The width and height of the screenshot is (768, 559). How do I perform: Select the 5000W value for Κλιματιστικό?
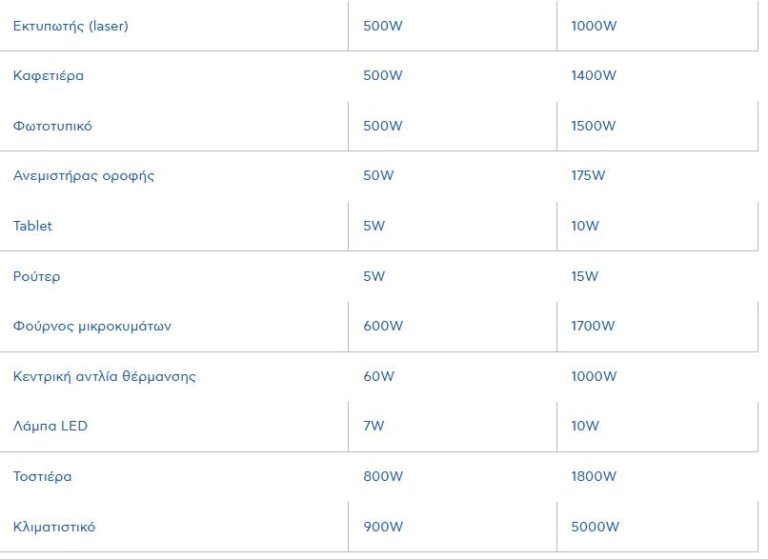[x=596, y=526]
